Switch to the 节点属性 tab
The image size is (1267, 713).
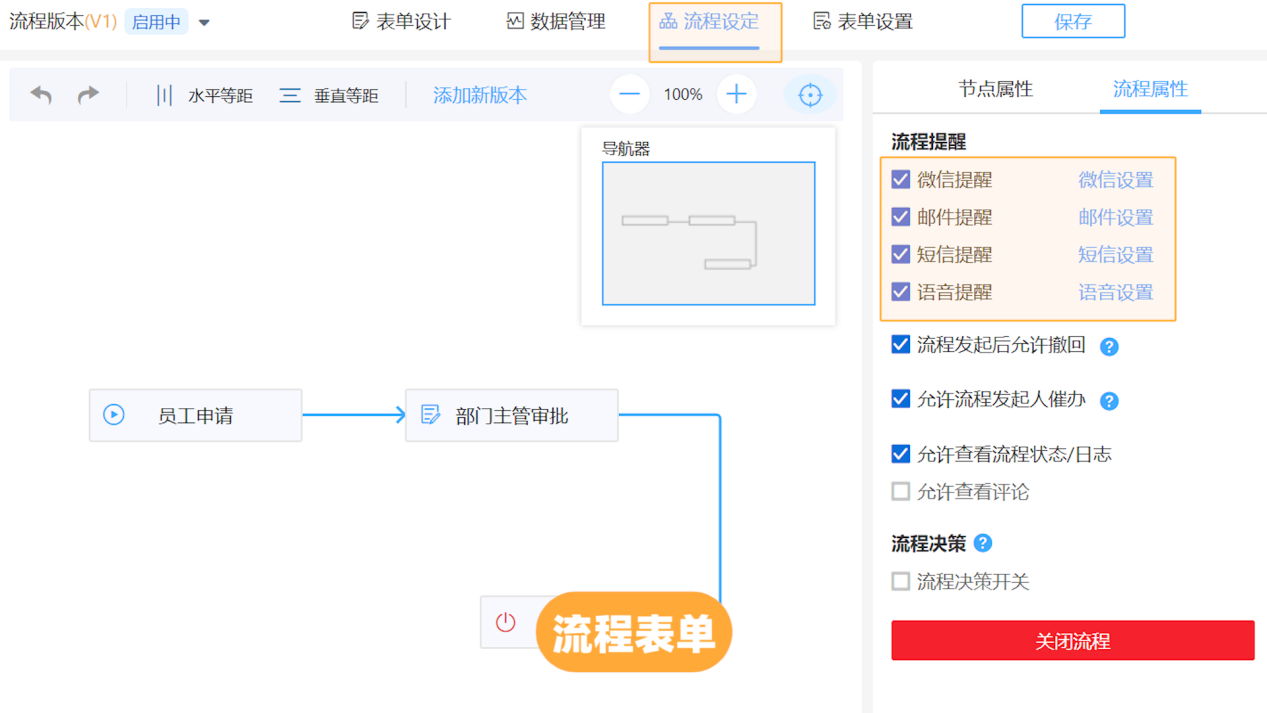click(x=995, y=89)
